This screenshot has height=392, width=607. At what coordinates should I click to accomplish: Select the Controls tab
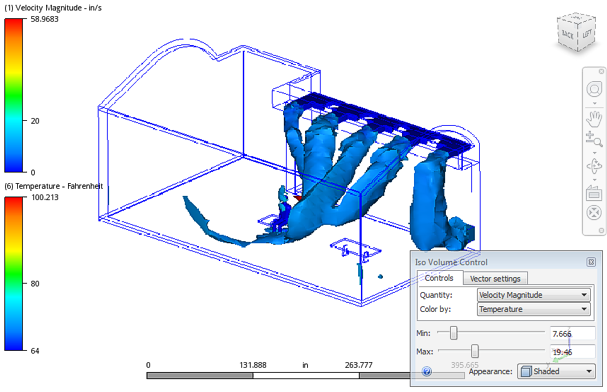439,278
